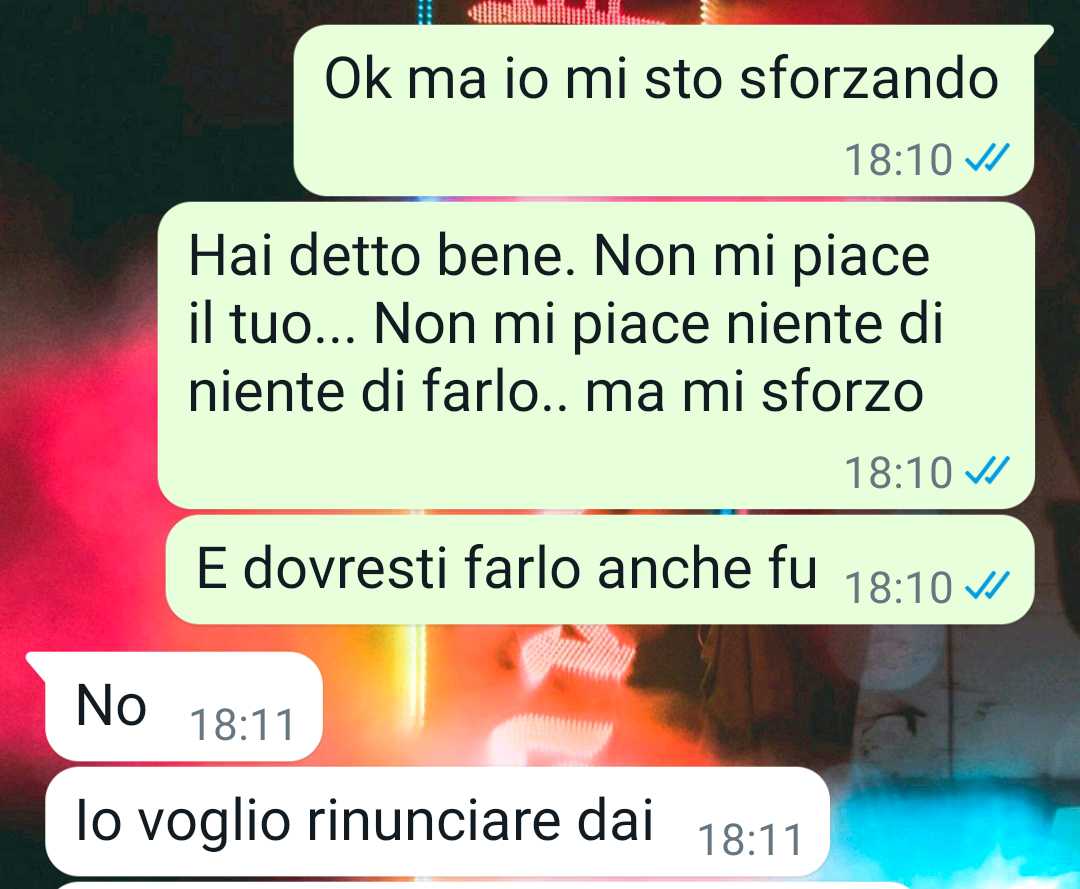Click the 18:10 time next to "anche fu"
Viewport: 1080px width, 889px height.
click(898, 588)
